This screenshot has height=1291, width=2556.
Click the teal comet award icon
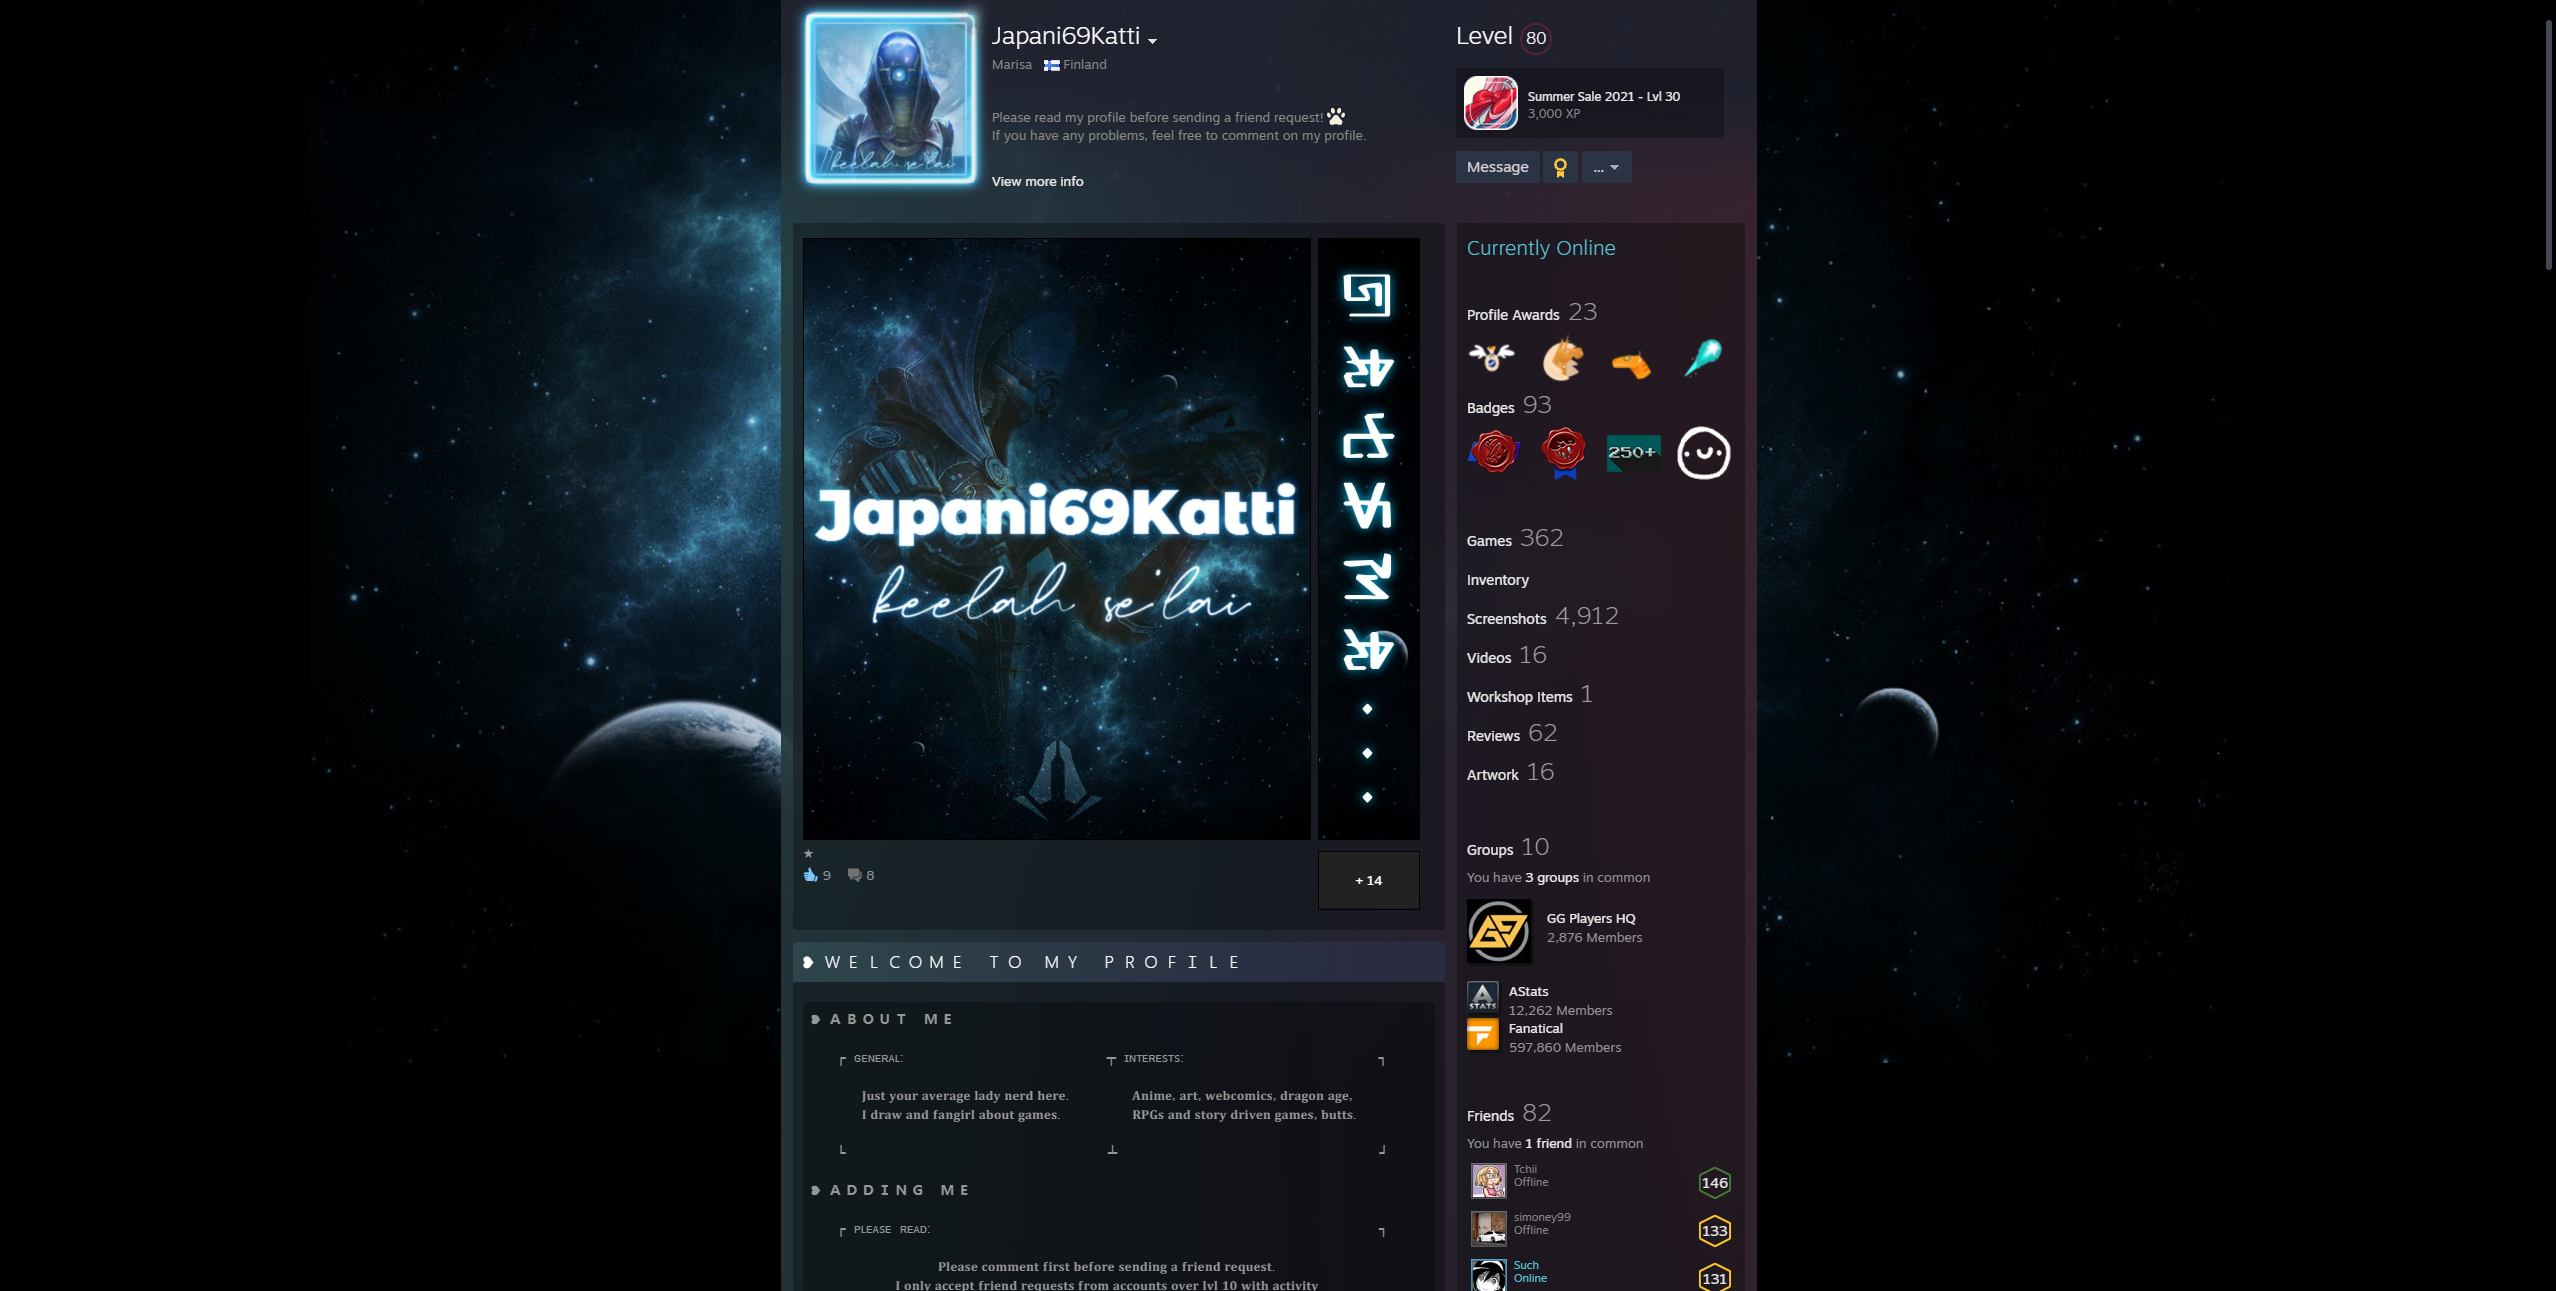(x=1703, y=358)
